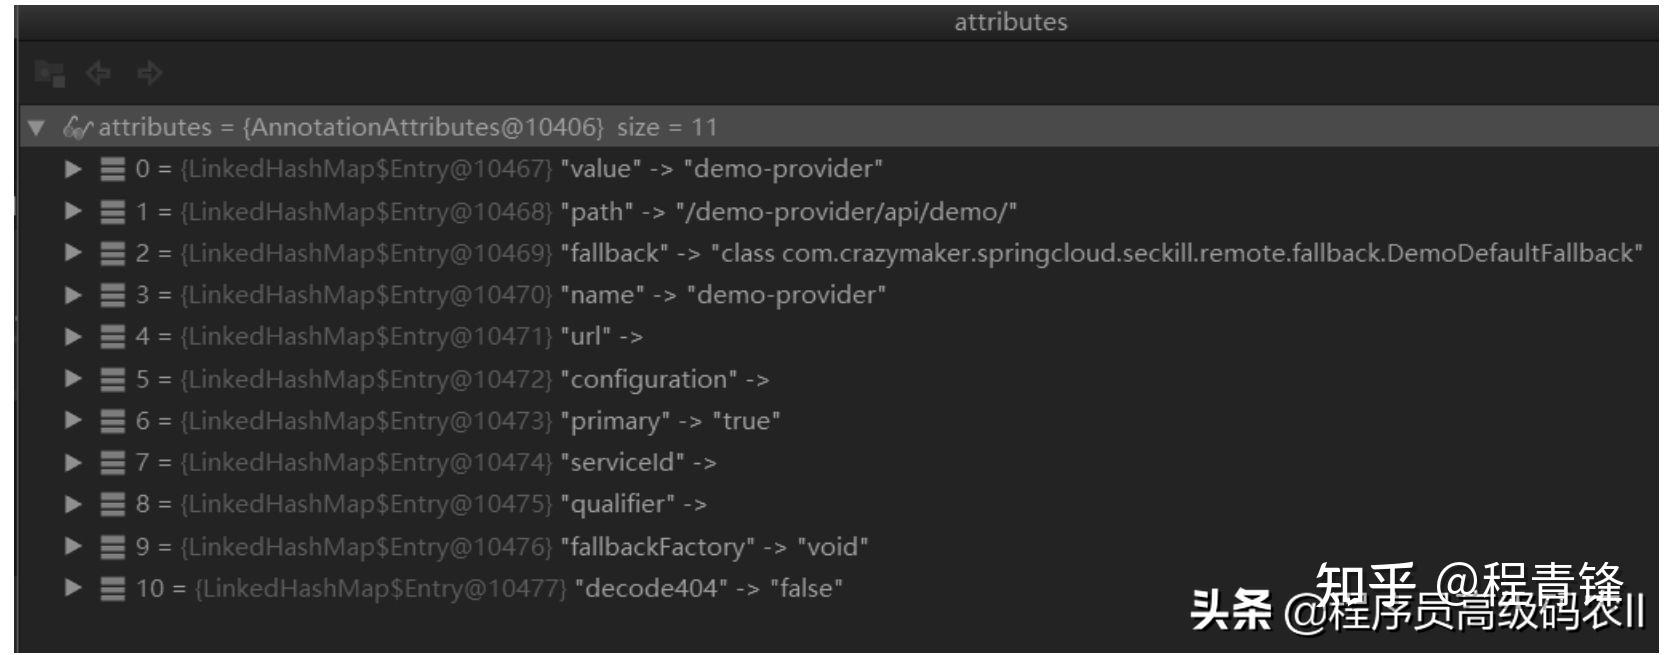Select the "name" -> "demo-provider" row
Viewport: 1670px width, 655px height.
722,295
